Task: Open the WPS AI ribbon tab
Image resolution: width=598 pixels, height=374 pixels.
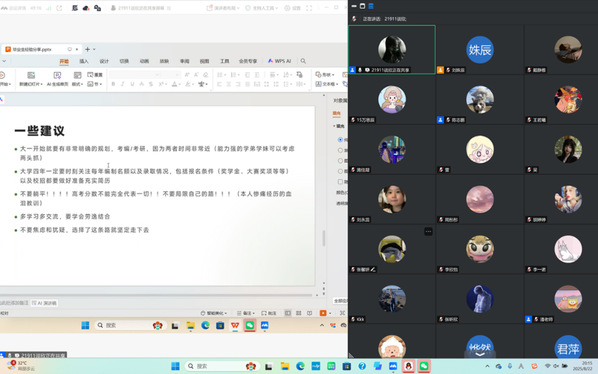Action: tap(280, 61)
